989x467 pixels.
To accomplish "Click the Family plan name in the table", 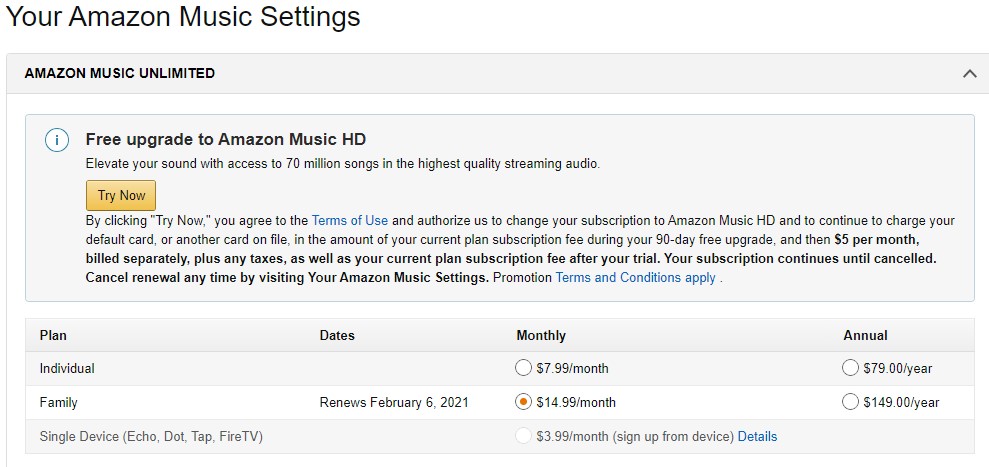I will pyautogui.click(x=58, y=402).
